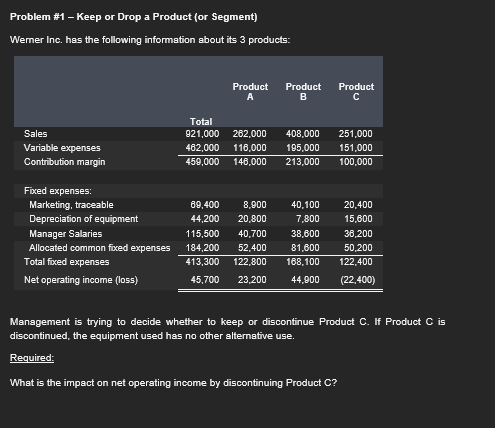This screenshot has width=495, height=428.
Task: Click the 'Product C' column header
Action: (356, 92)
